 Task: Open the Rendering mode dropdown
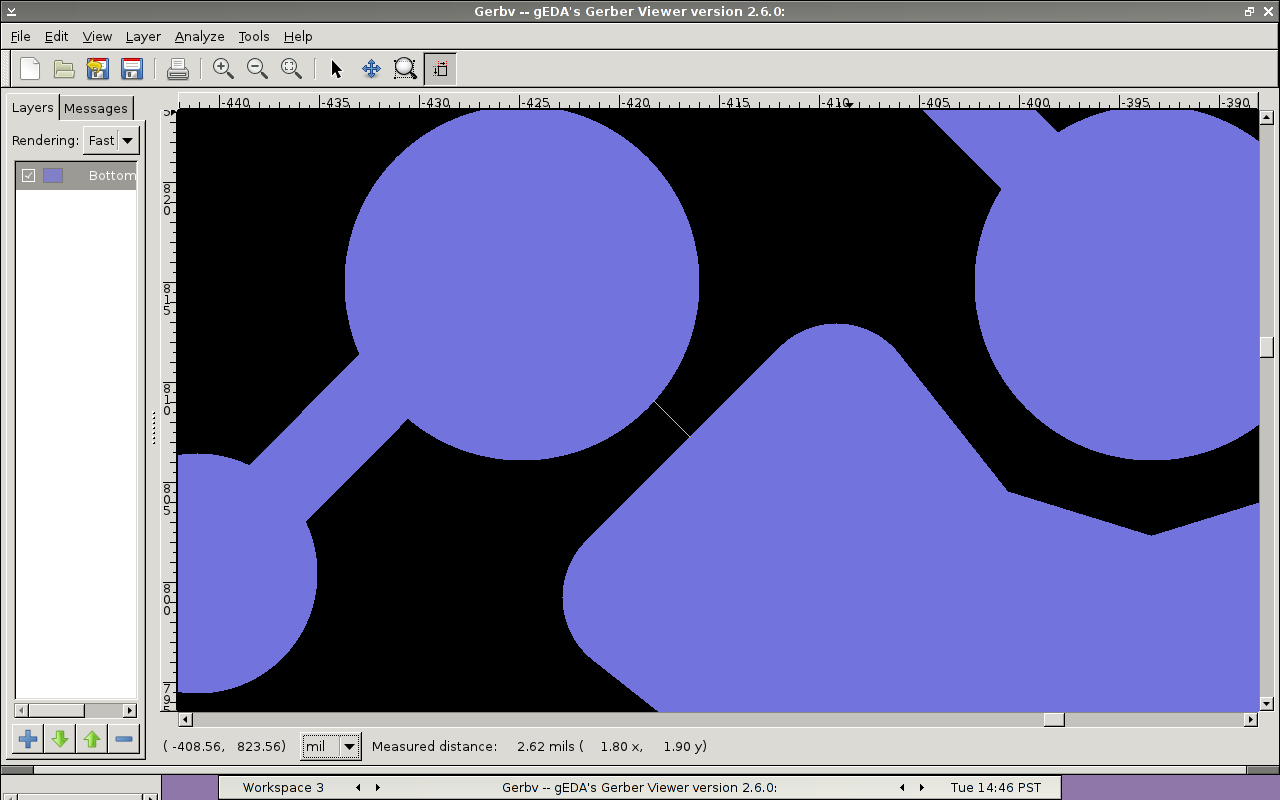click(110, 141)
